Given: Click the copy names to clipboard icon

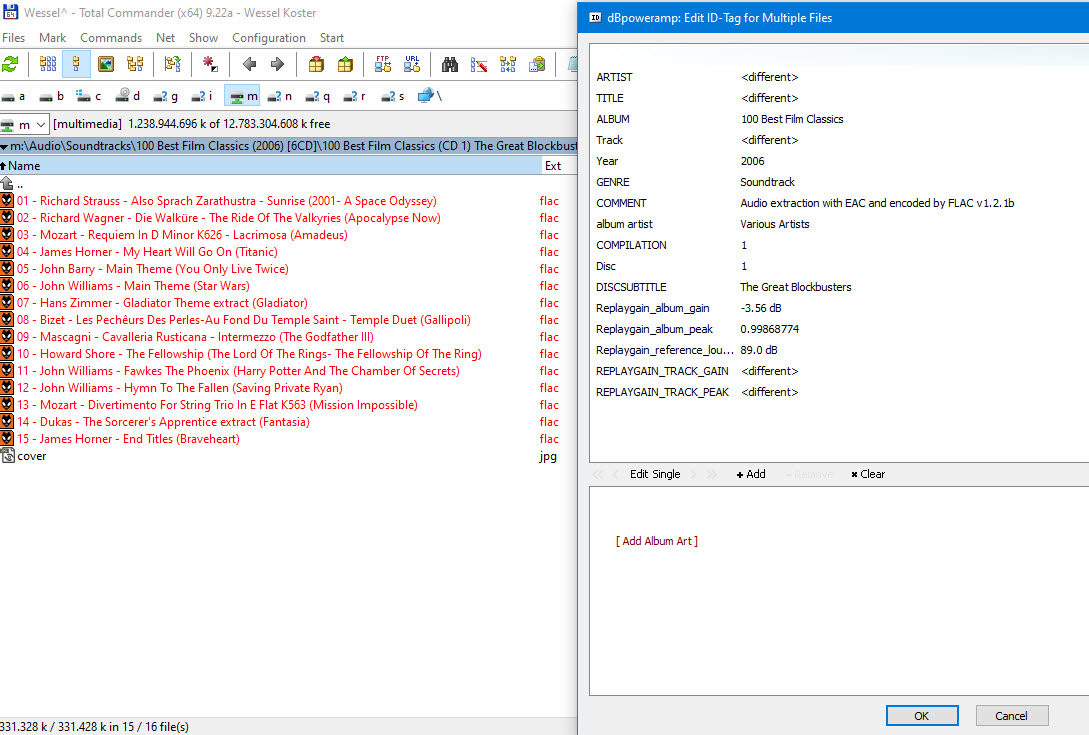Looking at the screenshot, I should 537,65.
